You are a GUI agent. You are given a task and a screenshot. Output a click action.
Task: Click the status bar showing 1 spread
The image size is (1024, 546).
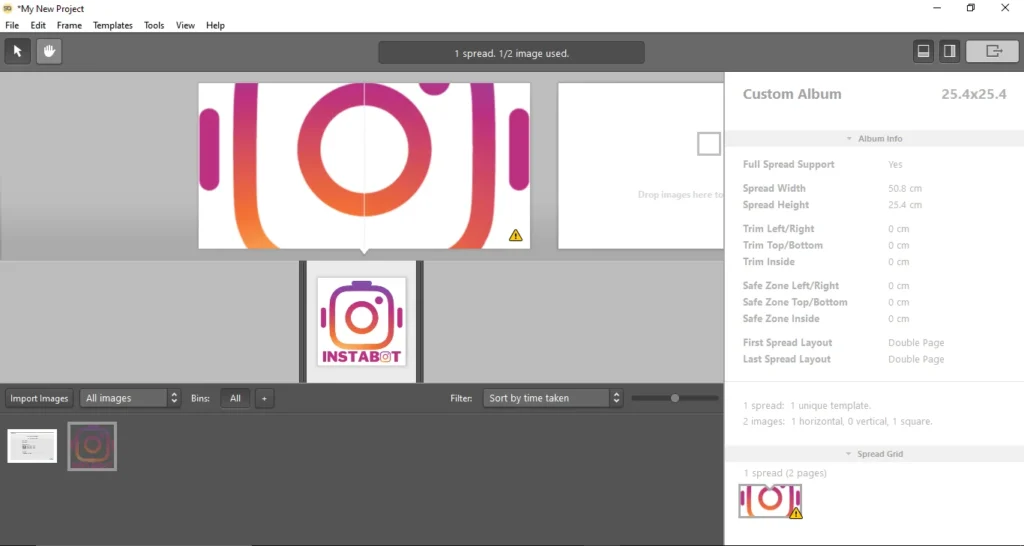point(511,53)
